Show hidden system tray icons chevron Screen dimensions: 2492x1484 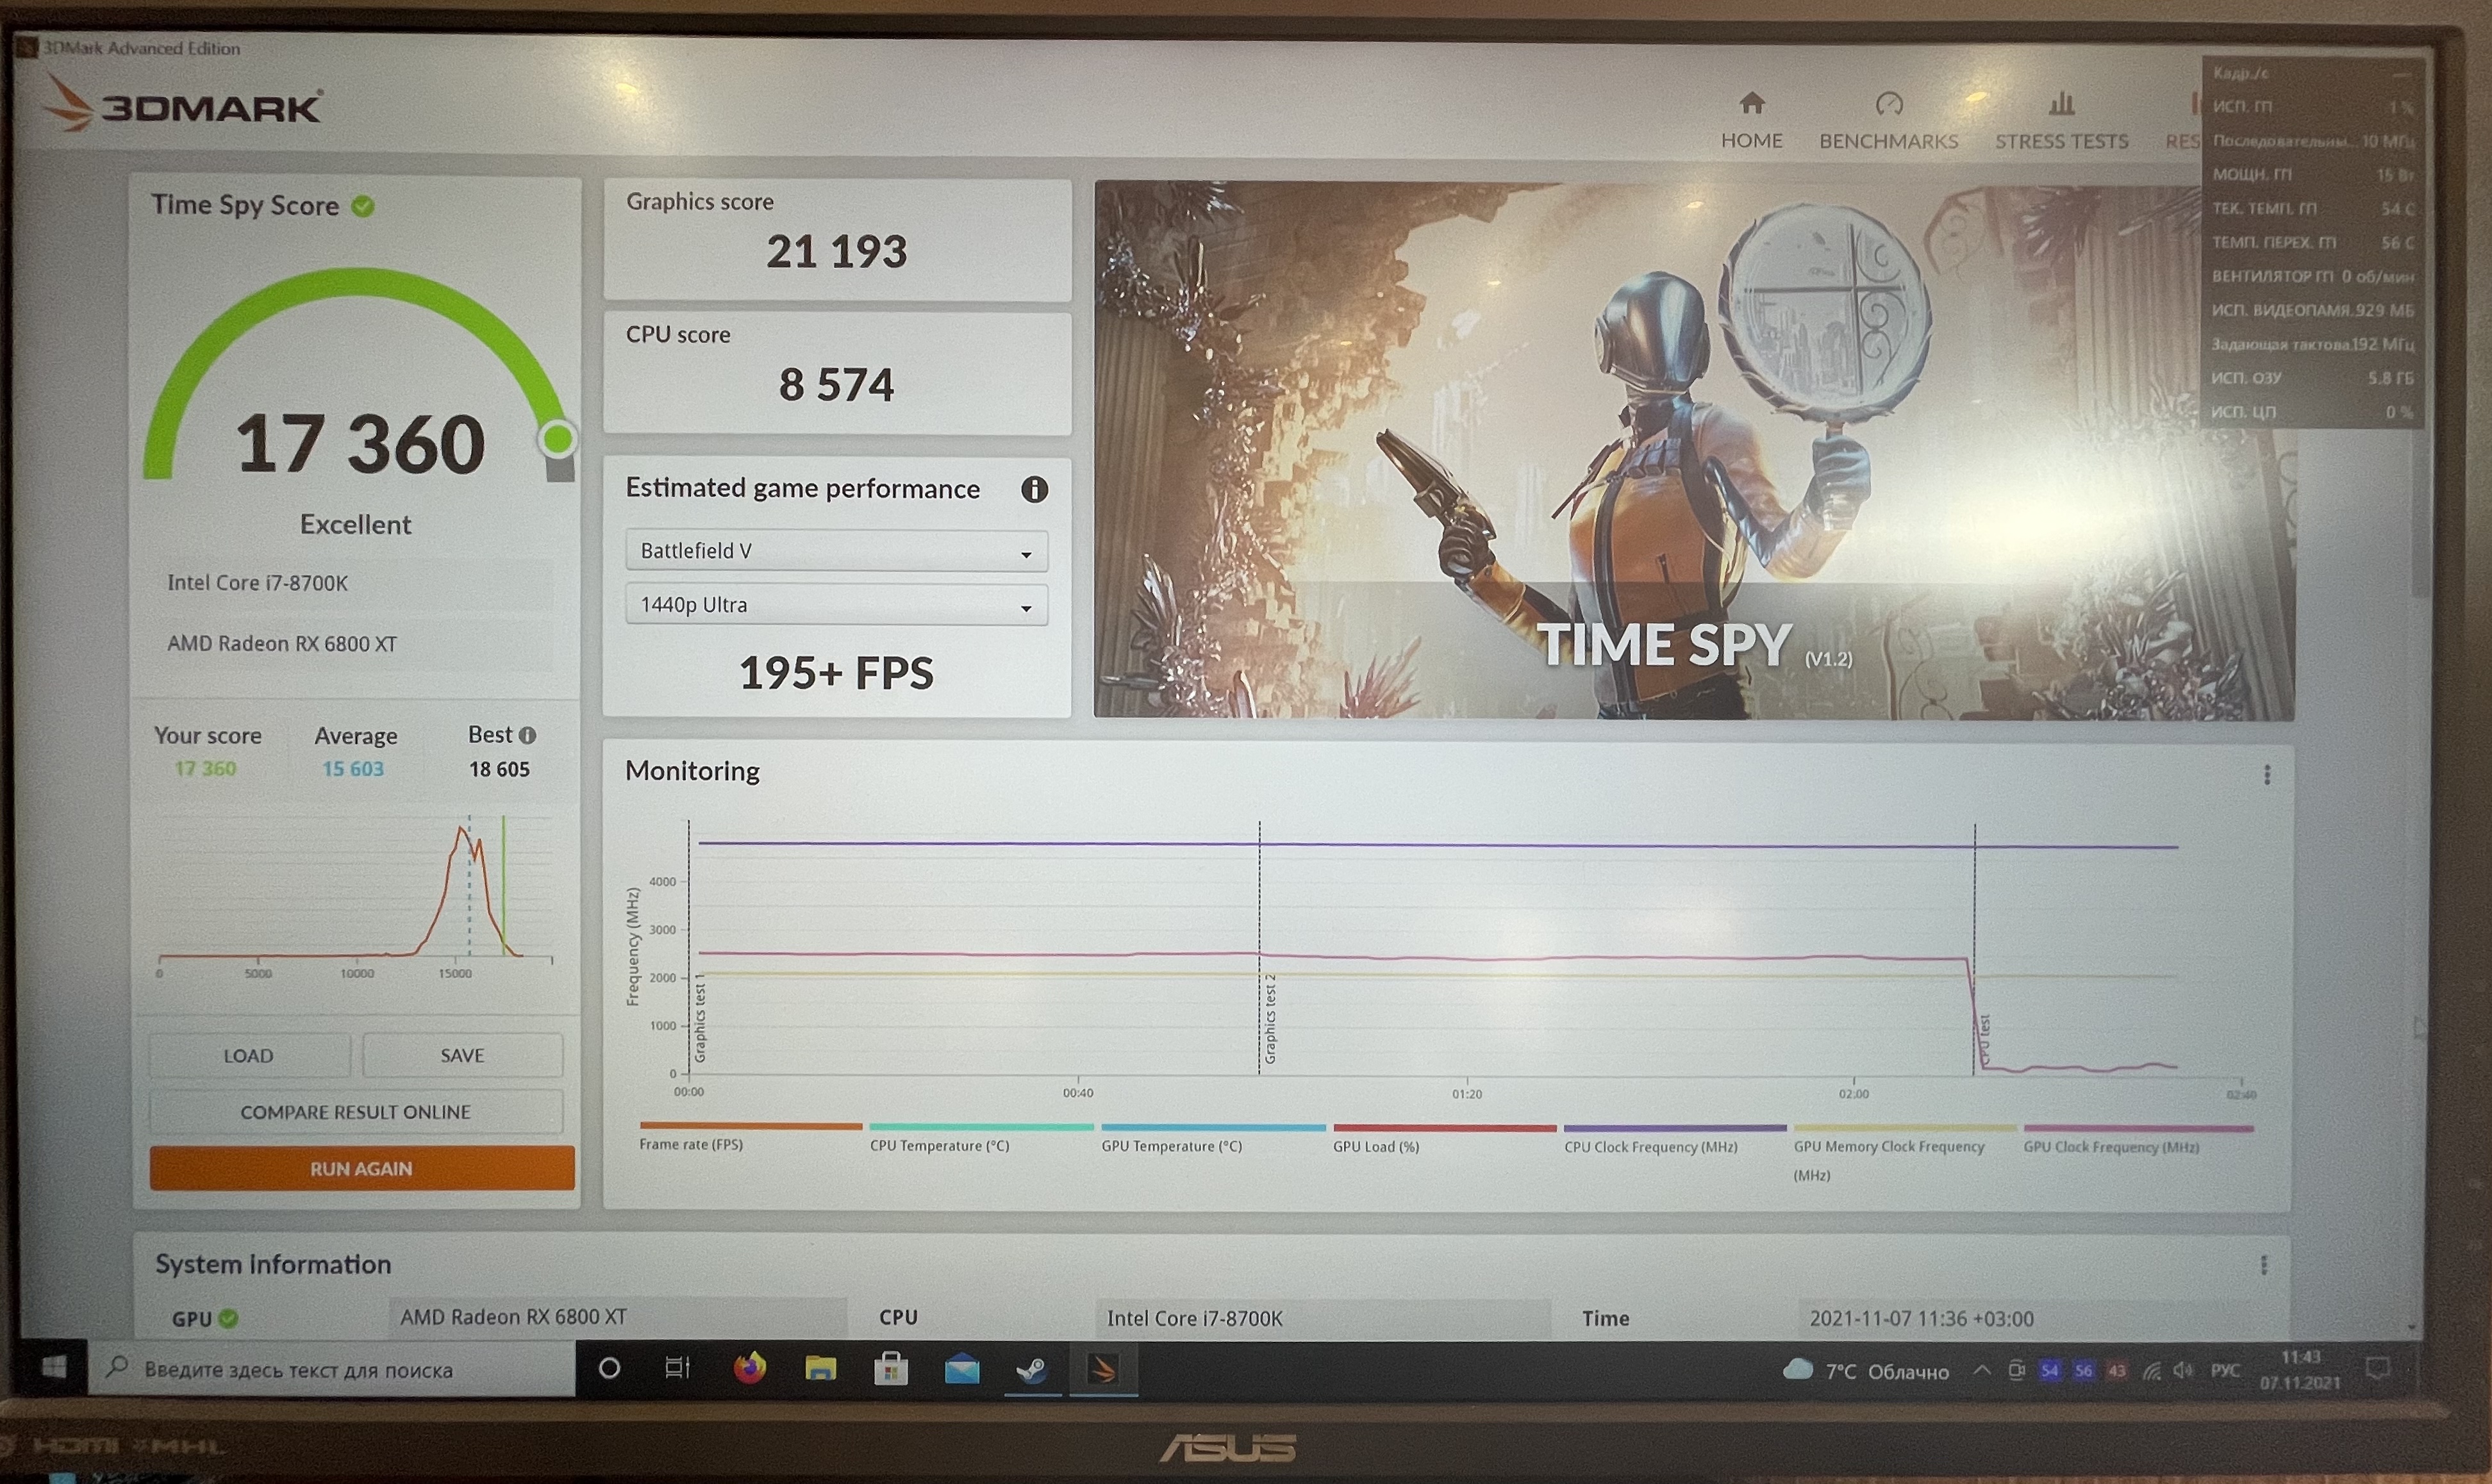[x=1981, y=1370]
